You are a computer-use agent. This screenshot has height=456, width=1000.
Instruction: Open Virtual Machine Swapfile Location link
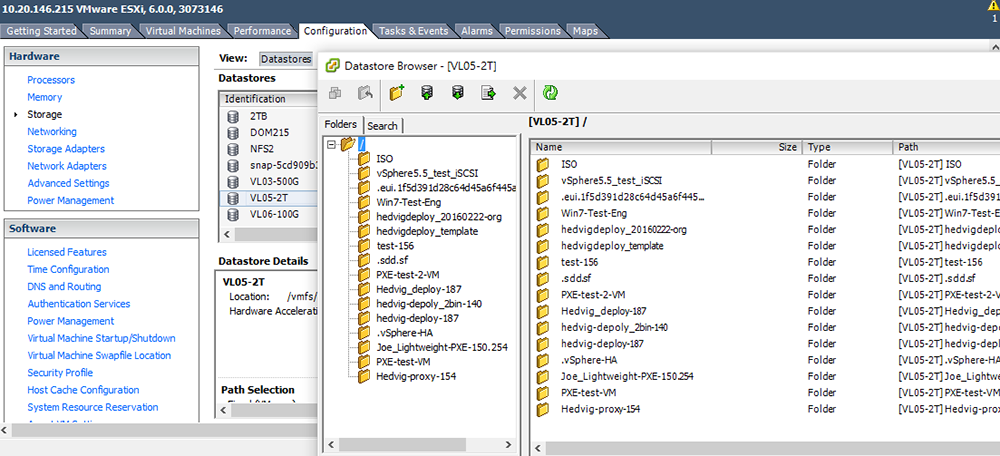pos(99,355)
